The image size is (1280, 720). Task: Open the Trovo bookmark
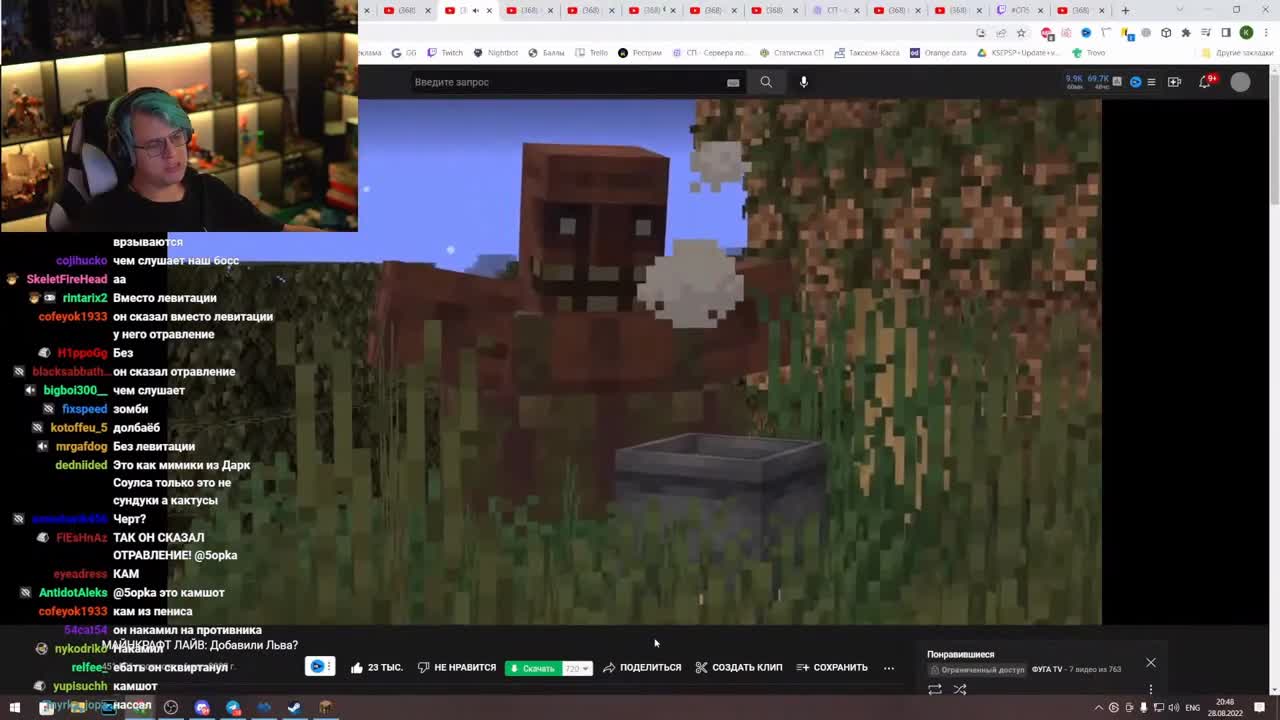[x=1089, y=53]
